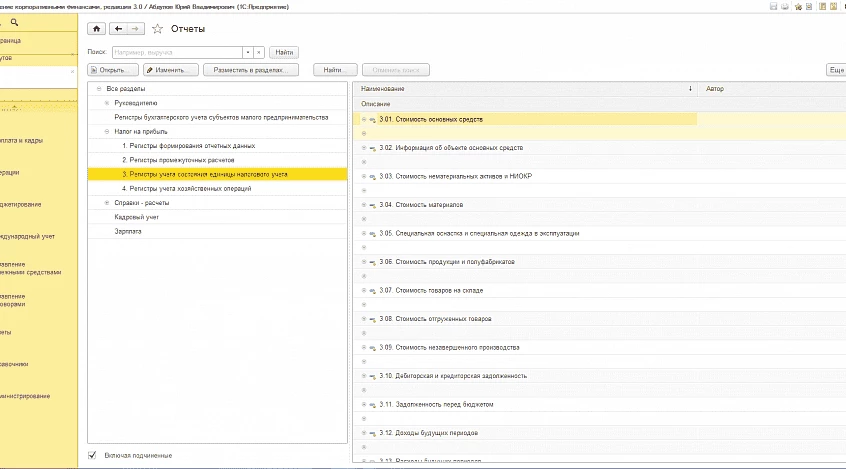This screenshot has width=846, height=469.
Task: Clear the search field with the x
Action: click(x=259, y=52)
